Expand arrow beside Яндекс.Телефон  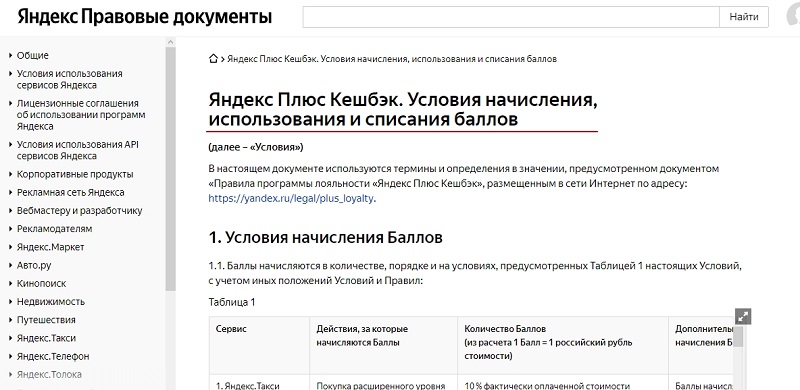point(10,356)
